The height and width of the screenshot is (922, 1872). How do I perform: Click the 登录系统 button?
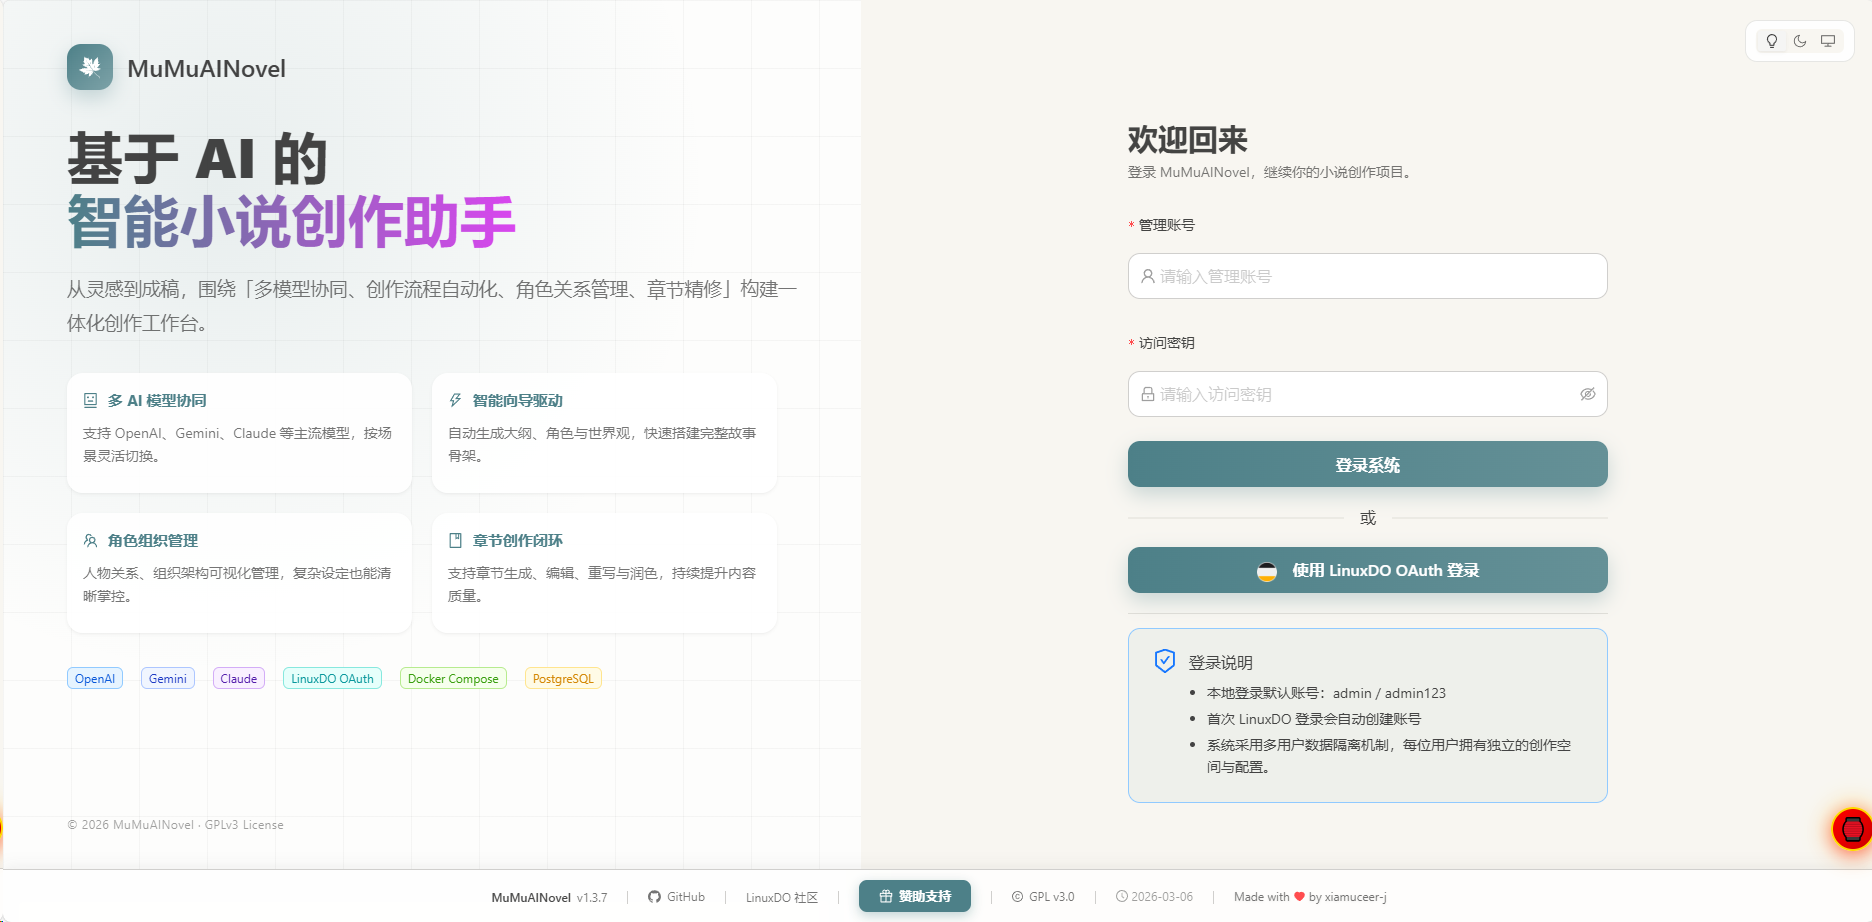coord(1368,464)
